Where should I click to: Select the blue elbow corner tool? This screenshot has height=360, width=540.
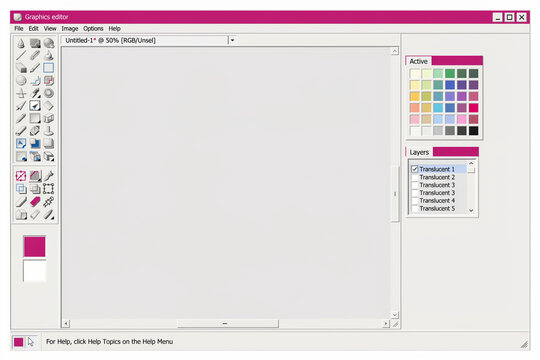coord(35,80)
